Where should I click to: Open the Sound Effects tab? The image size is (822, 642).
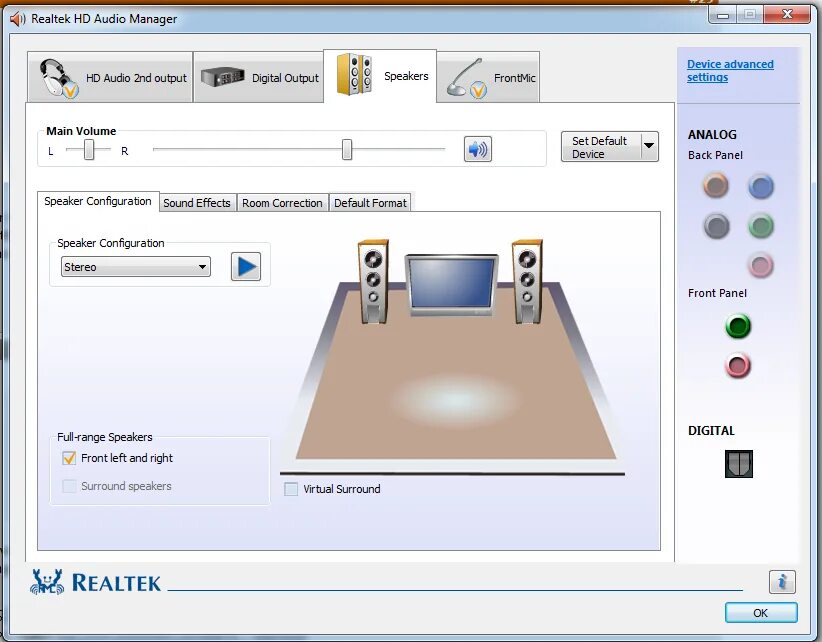pos(197,203)
